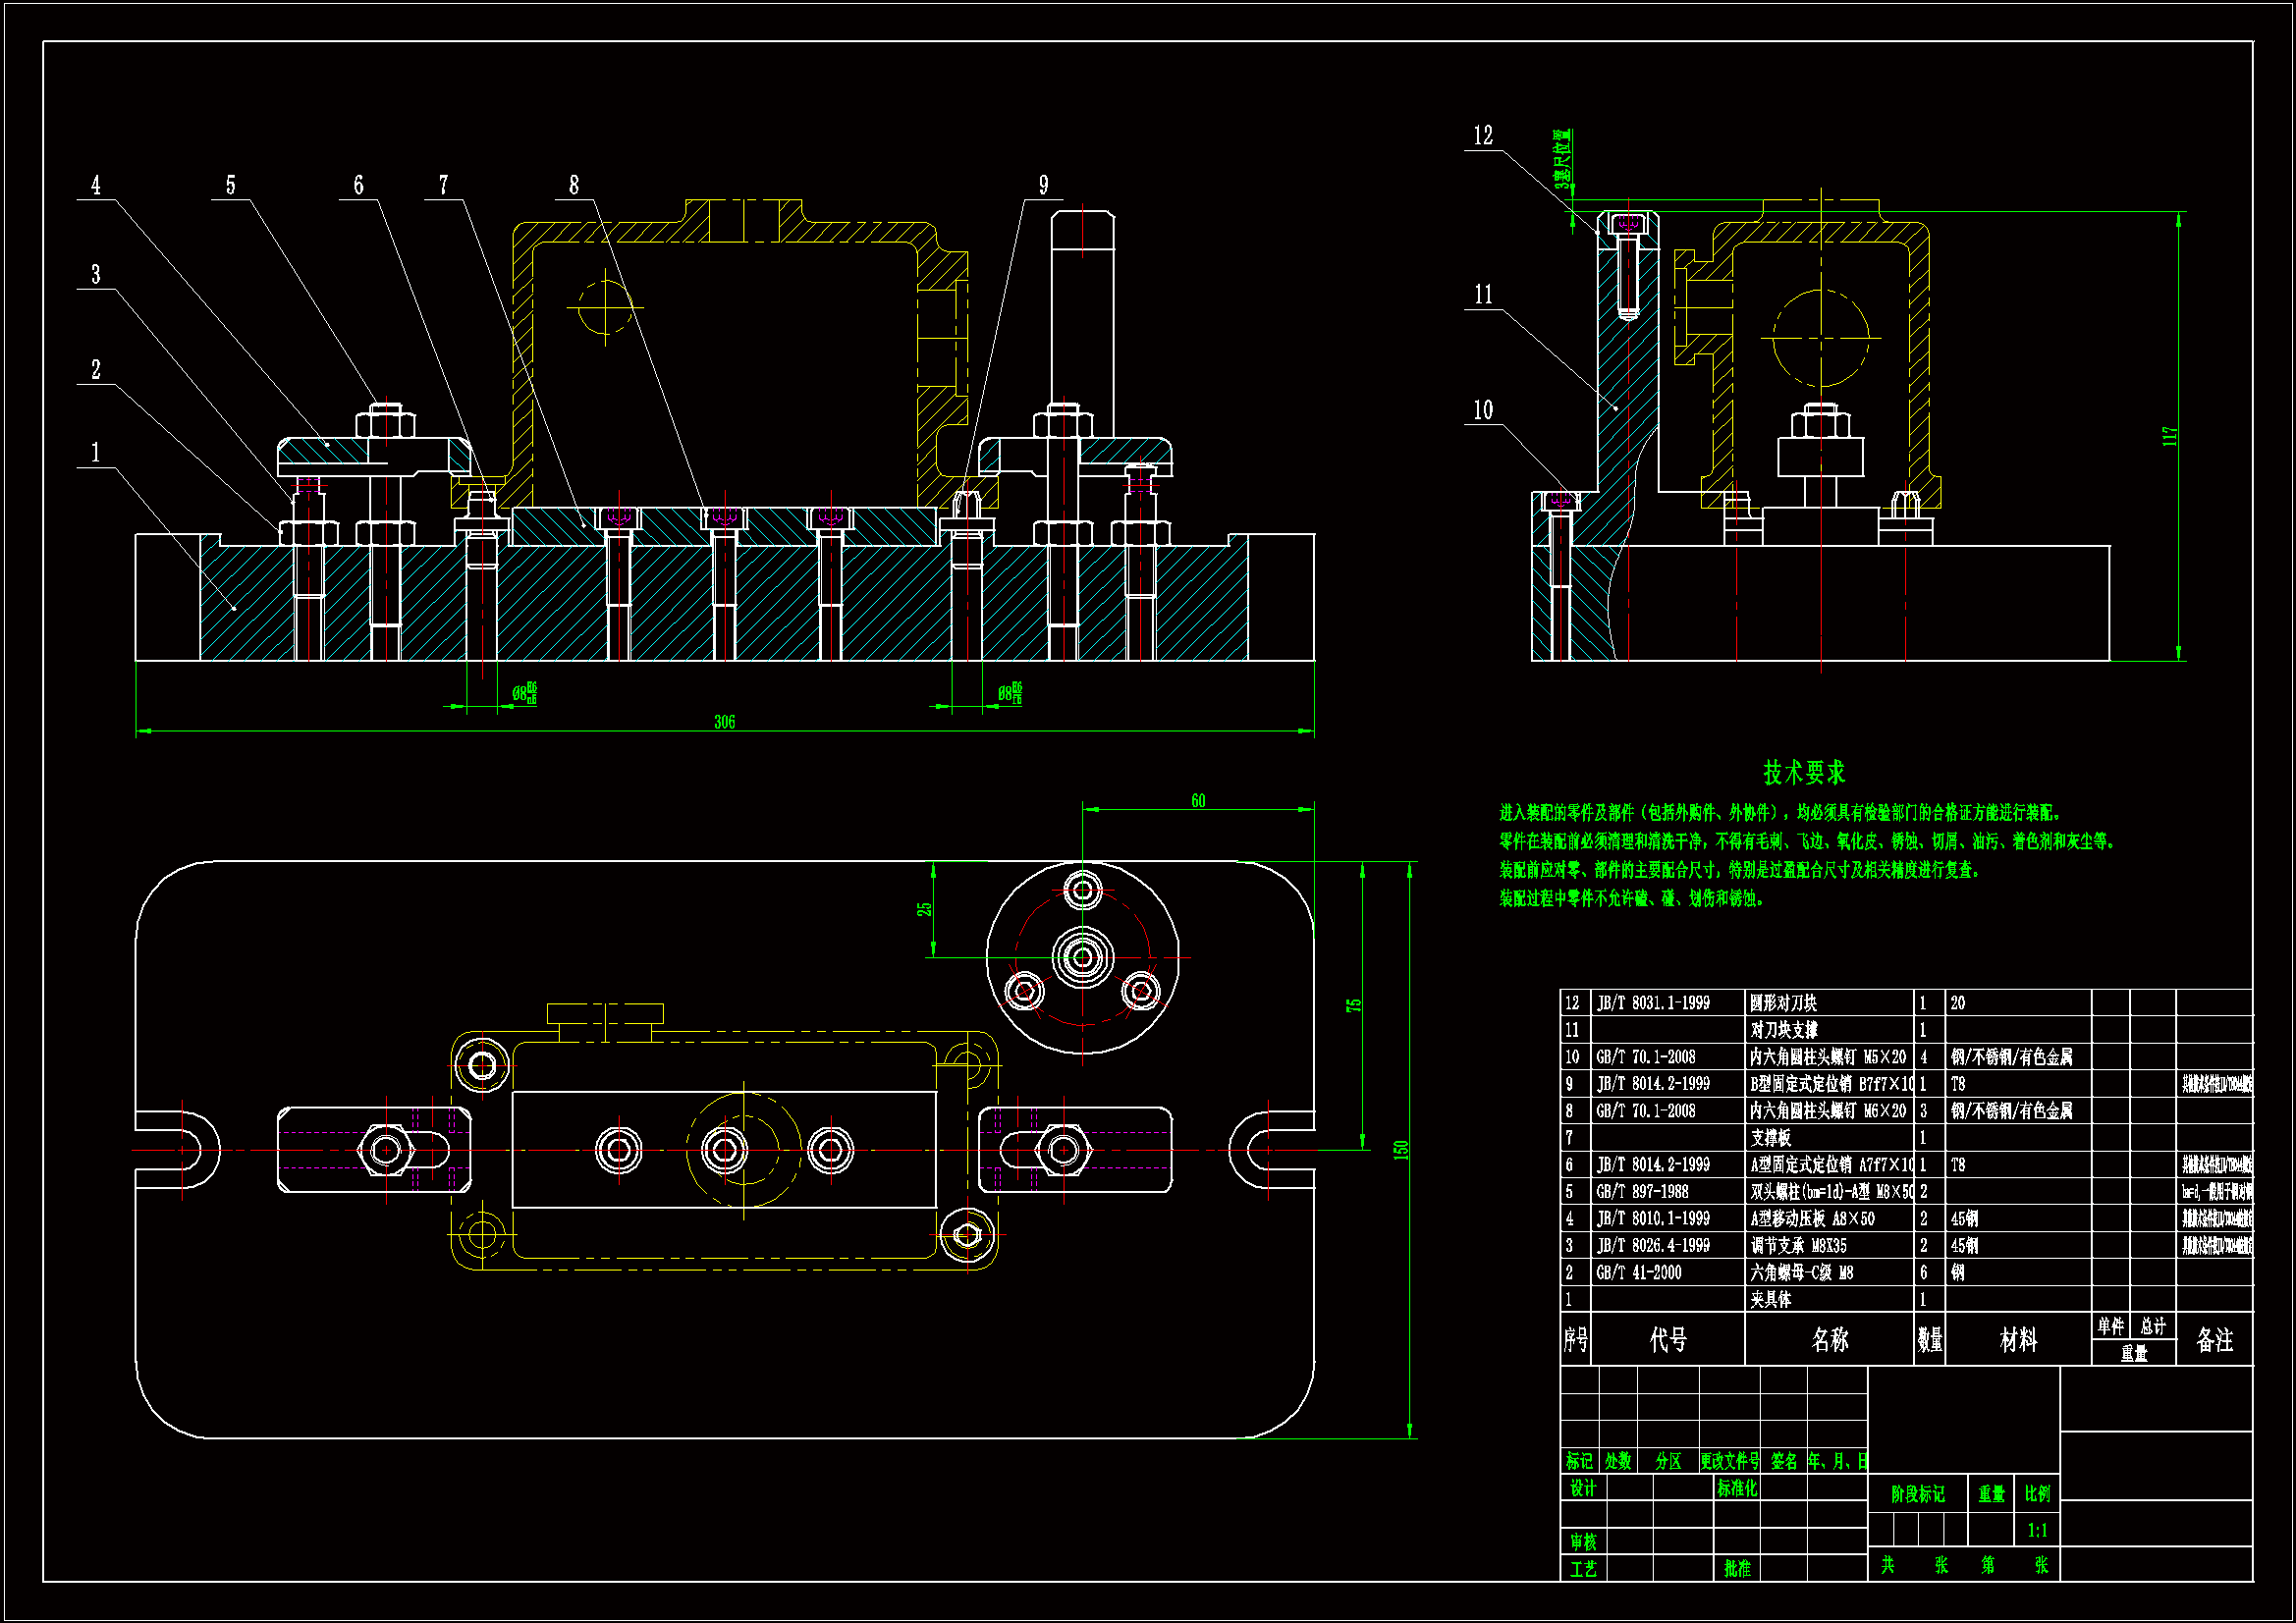2296x1623 pixels.
Task: Click the 技术要求 heading text
Action: (x=1803, y=773)
